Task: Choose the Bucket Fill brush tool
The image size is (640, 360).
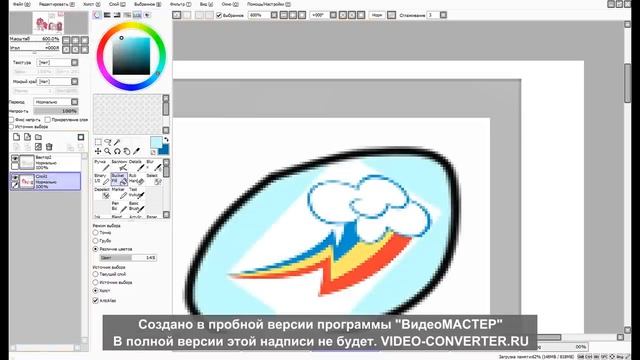Action: pyautogui.click(x=119, y=179)
